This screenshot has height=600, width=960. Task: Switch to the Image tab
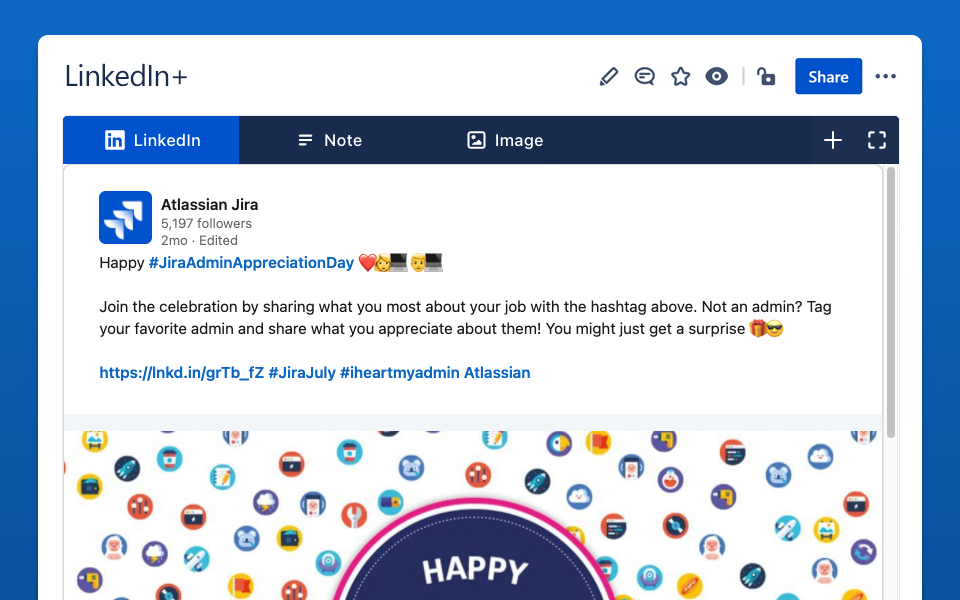(505, 140)
